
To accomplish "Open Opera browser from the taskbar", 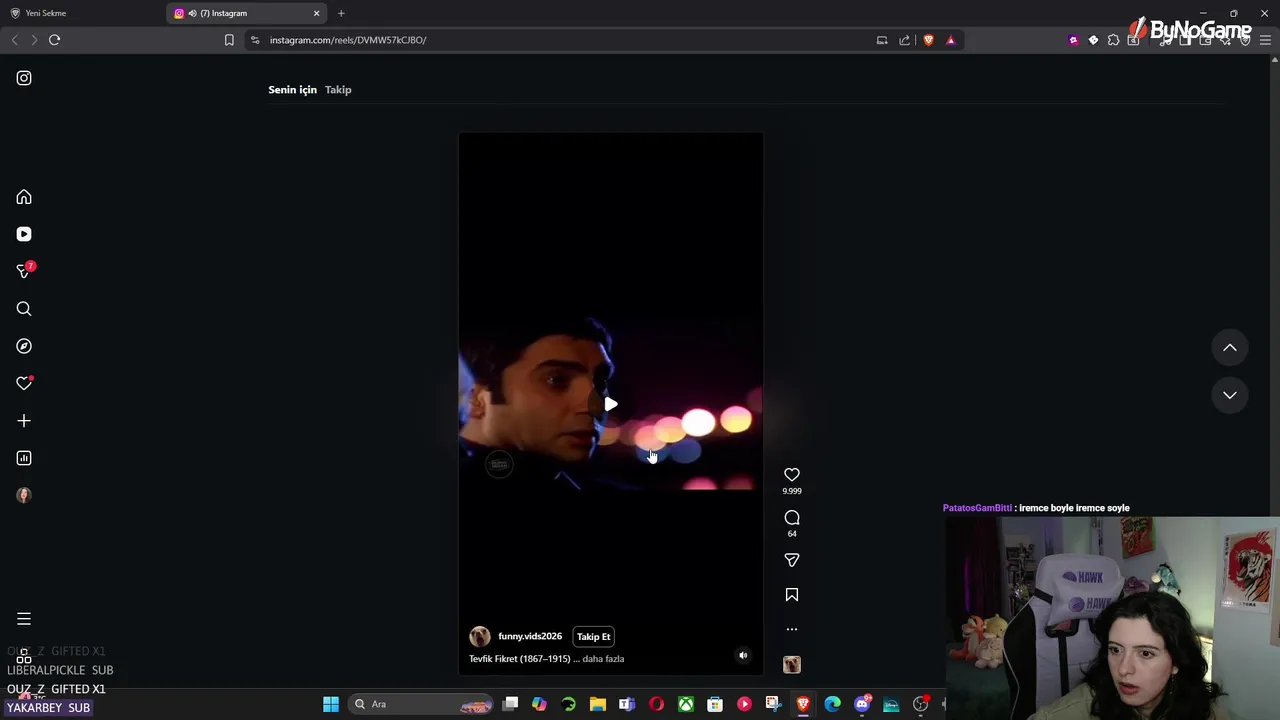I will [657, 704].
